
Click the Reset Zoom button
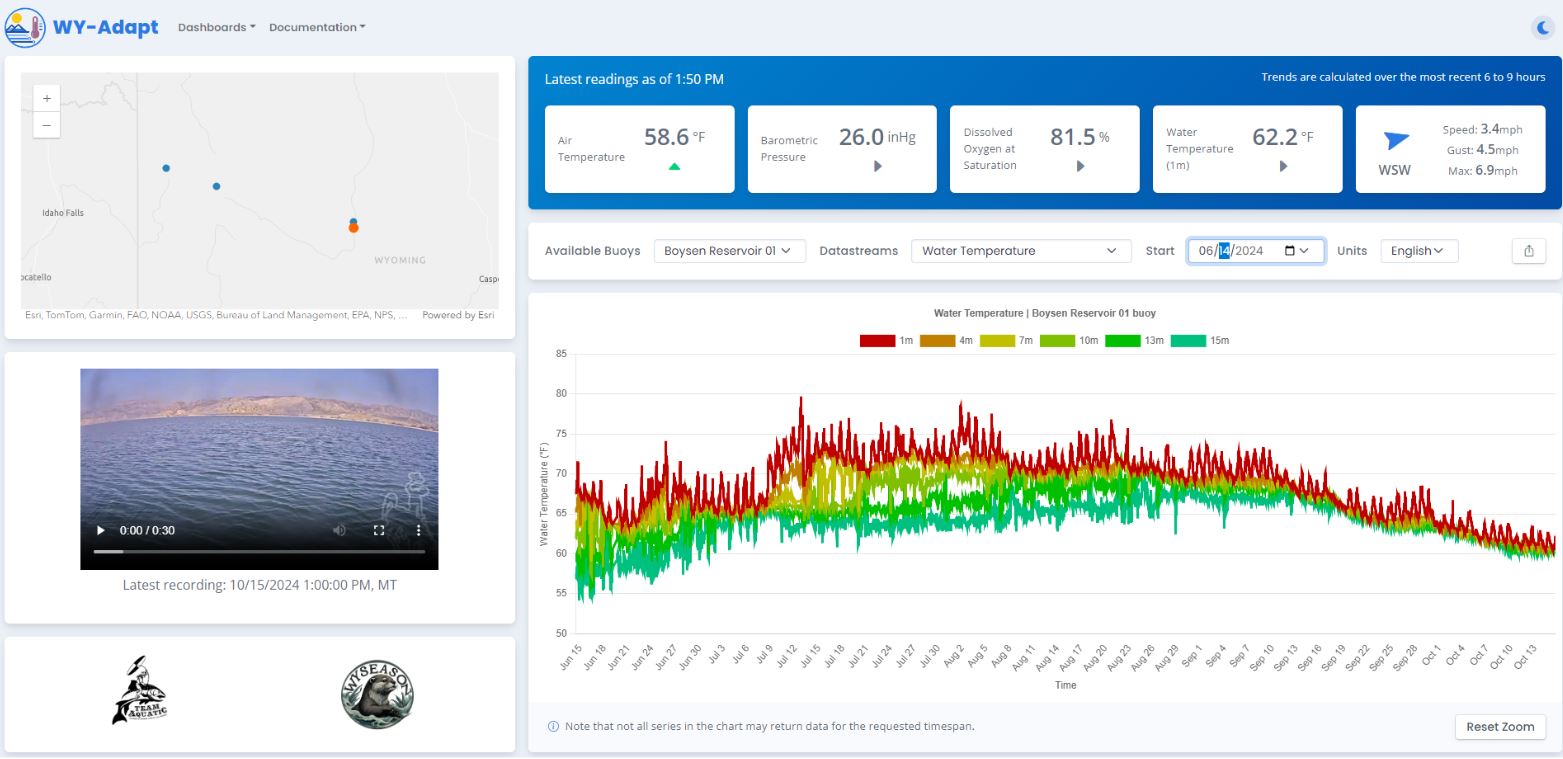coord(1500,727)
